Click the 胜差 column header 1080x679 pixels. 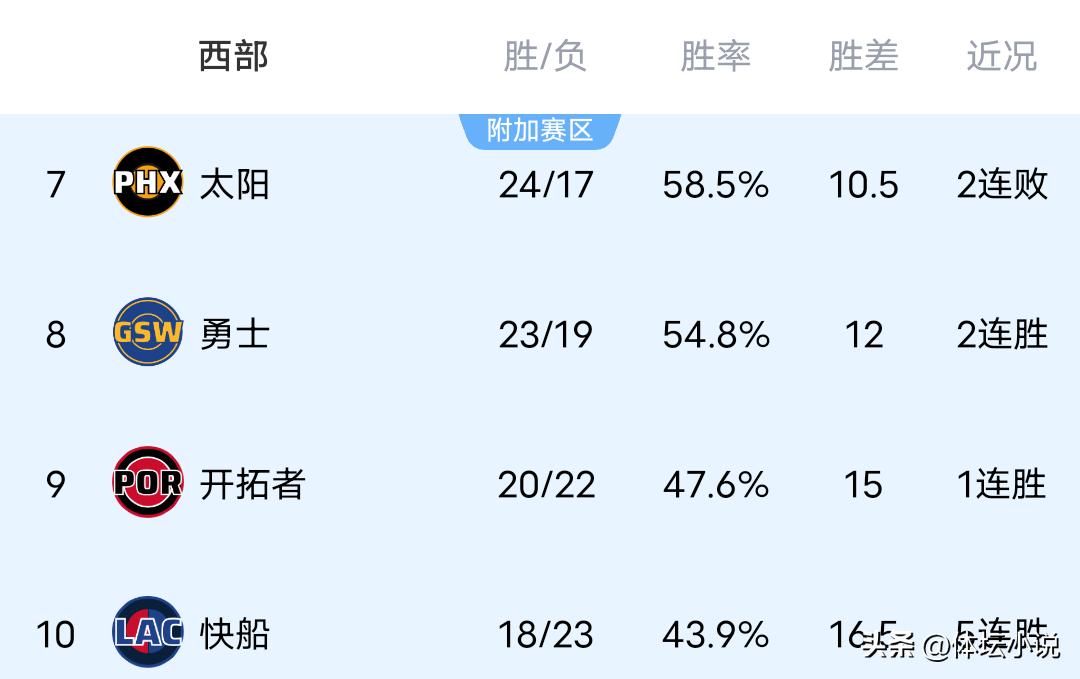coord(863,56)
